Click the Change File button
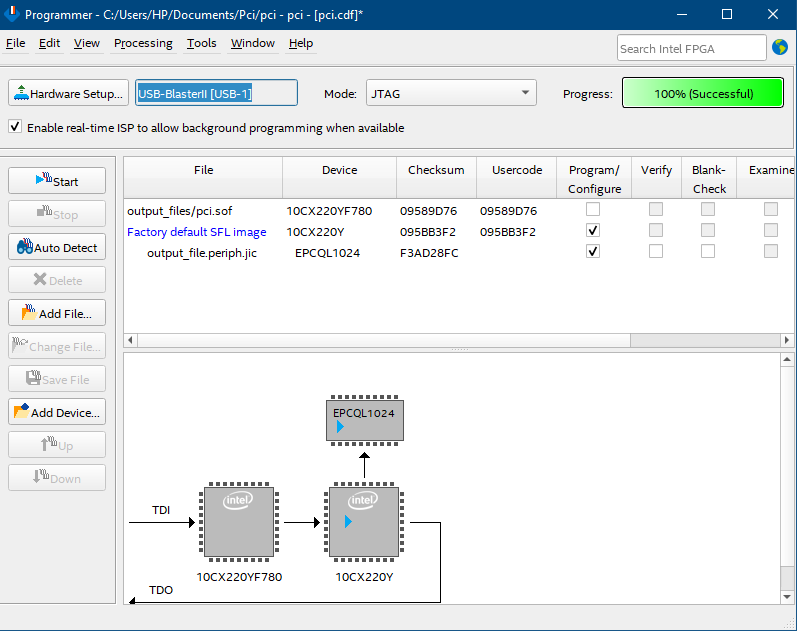Viewport: 797px width, 634px height. [57, 346]
